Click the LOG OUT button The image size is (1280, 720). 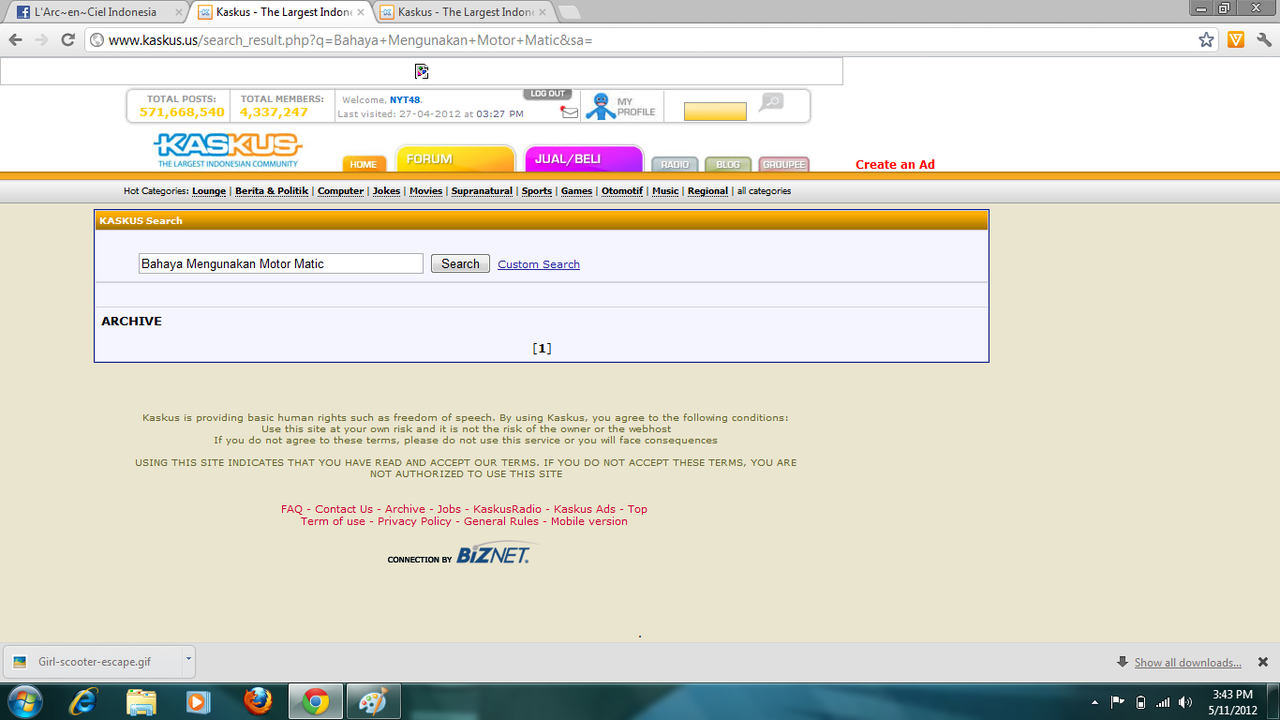click(547, 94)
